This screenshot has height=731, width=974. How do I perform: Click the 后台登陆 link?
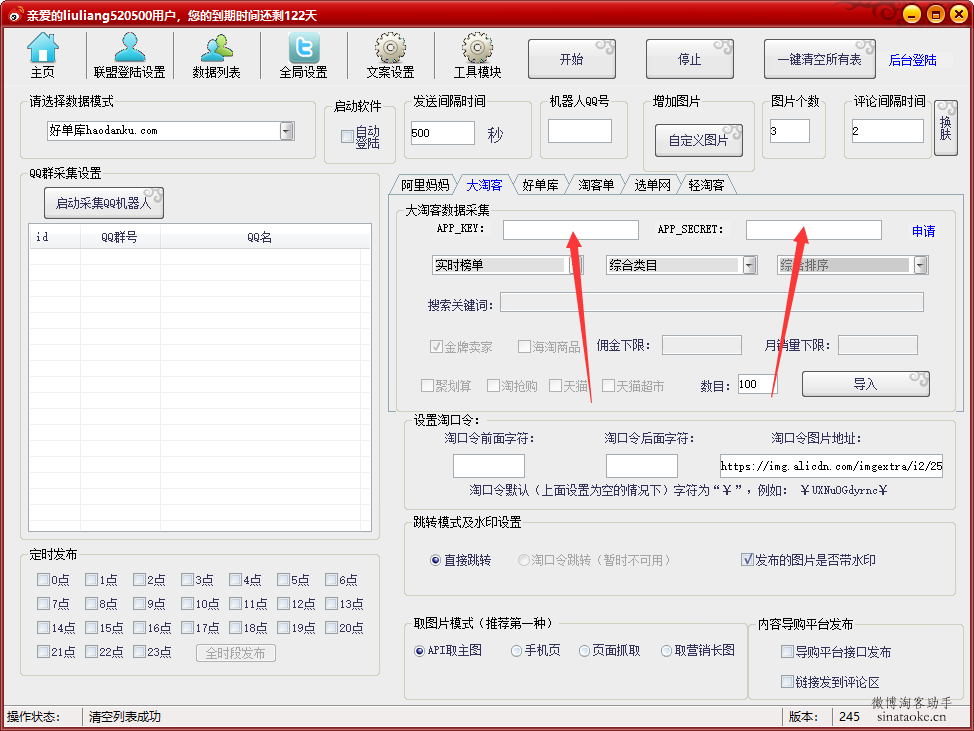pos(912,60)
